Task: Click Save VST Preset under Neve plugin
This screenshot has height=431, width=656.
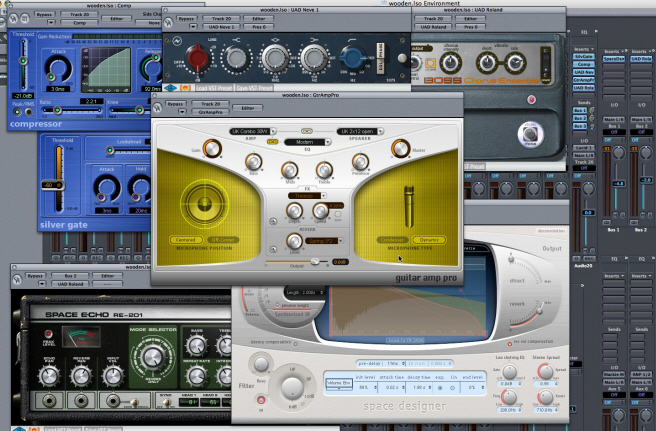Action: pyautogui.click(x=255, y=88)
